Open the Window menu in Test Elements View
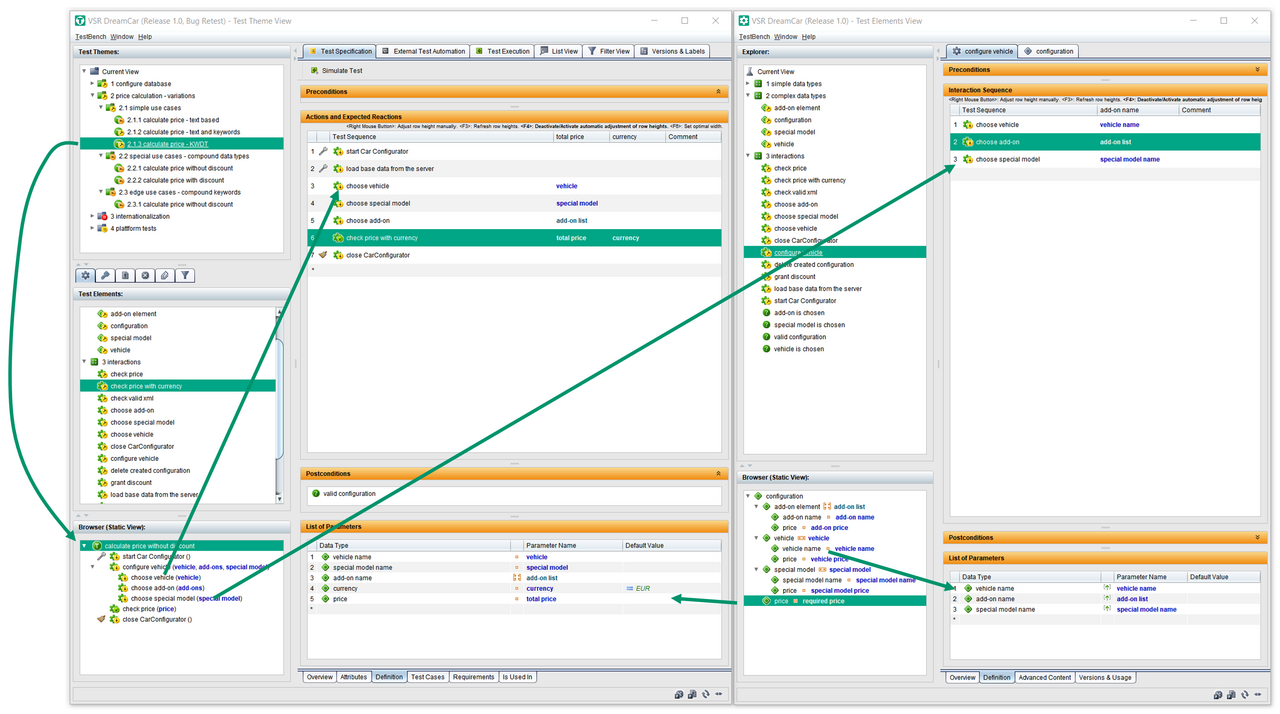 [786, 37]
